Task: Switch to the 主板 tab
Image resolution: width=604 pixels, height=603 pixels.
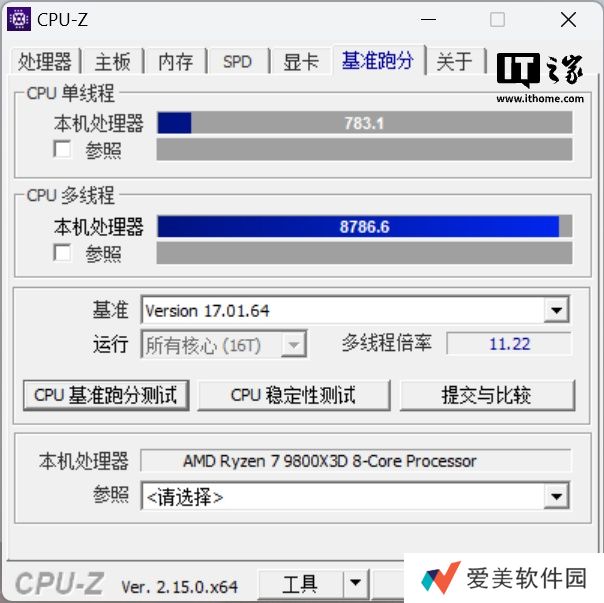Action: point(112,61)
